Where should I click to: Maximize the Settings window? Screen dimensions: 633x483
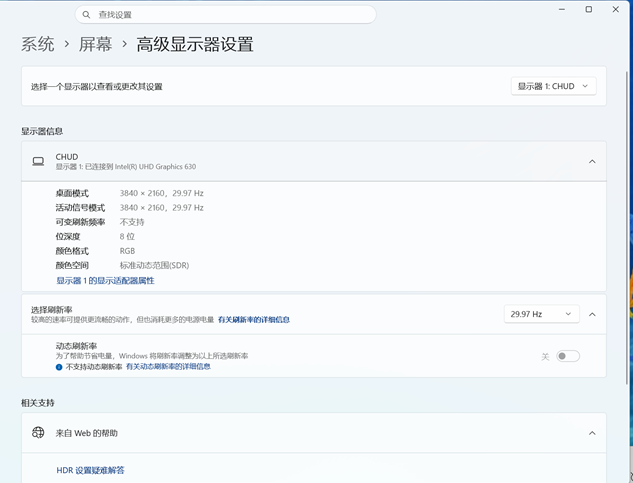(589, 9)
